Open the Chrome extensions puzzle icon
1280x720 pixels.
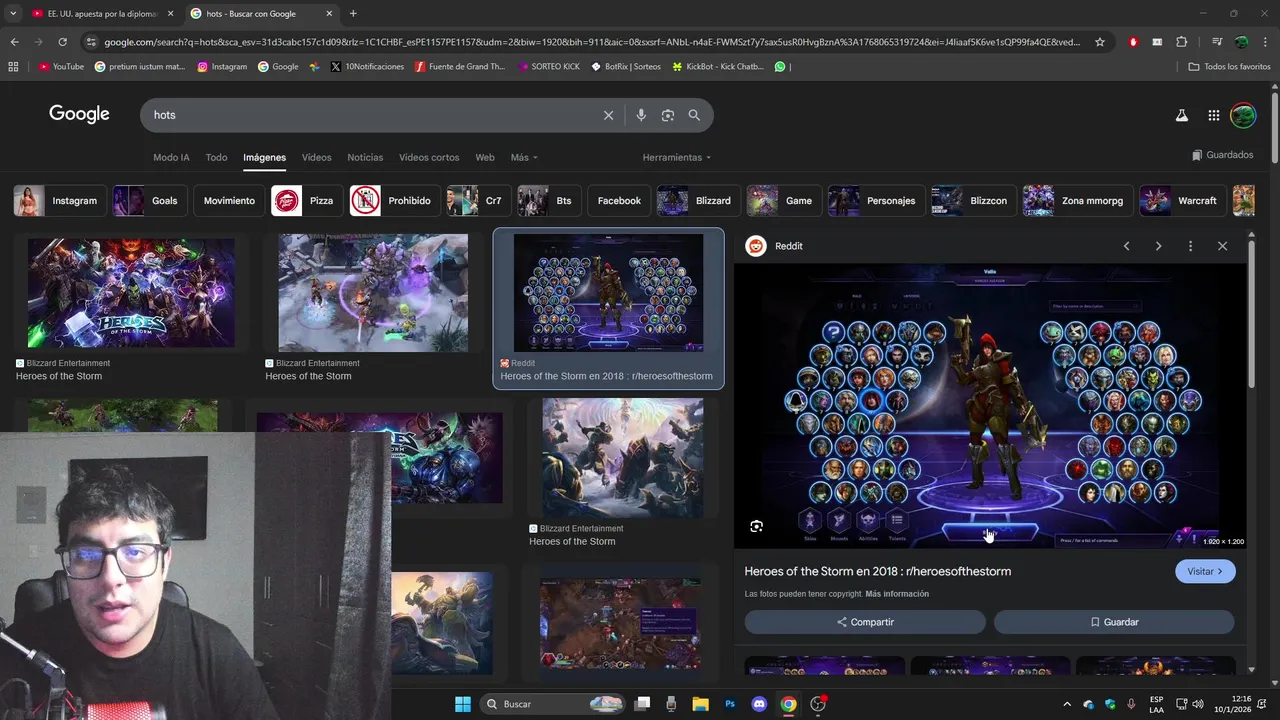pyautogui.click(x=1181, y=42)
